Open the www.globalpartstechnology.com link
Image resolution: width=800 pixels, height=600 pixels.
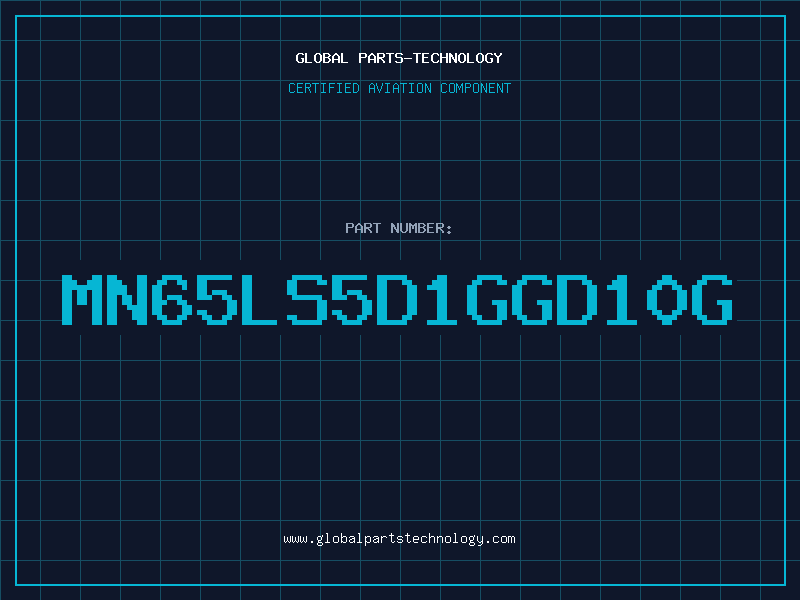[x=399, y=539]
